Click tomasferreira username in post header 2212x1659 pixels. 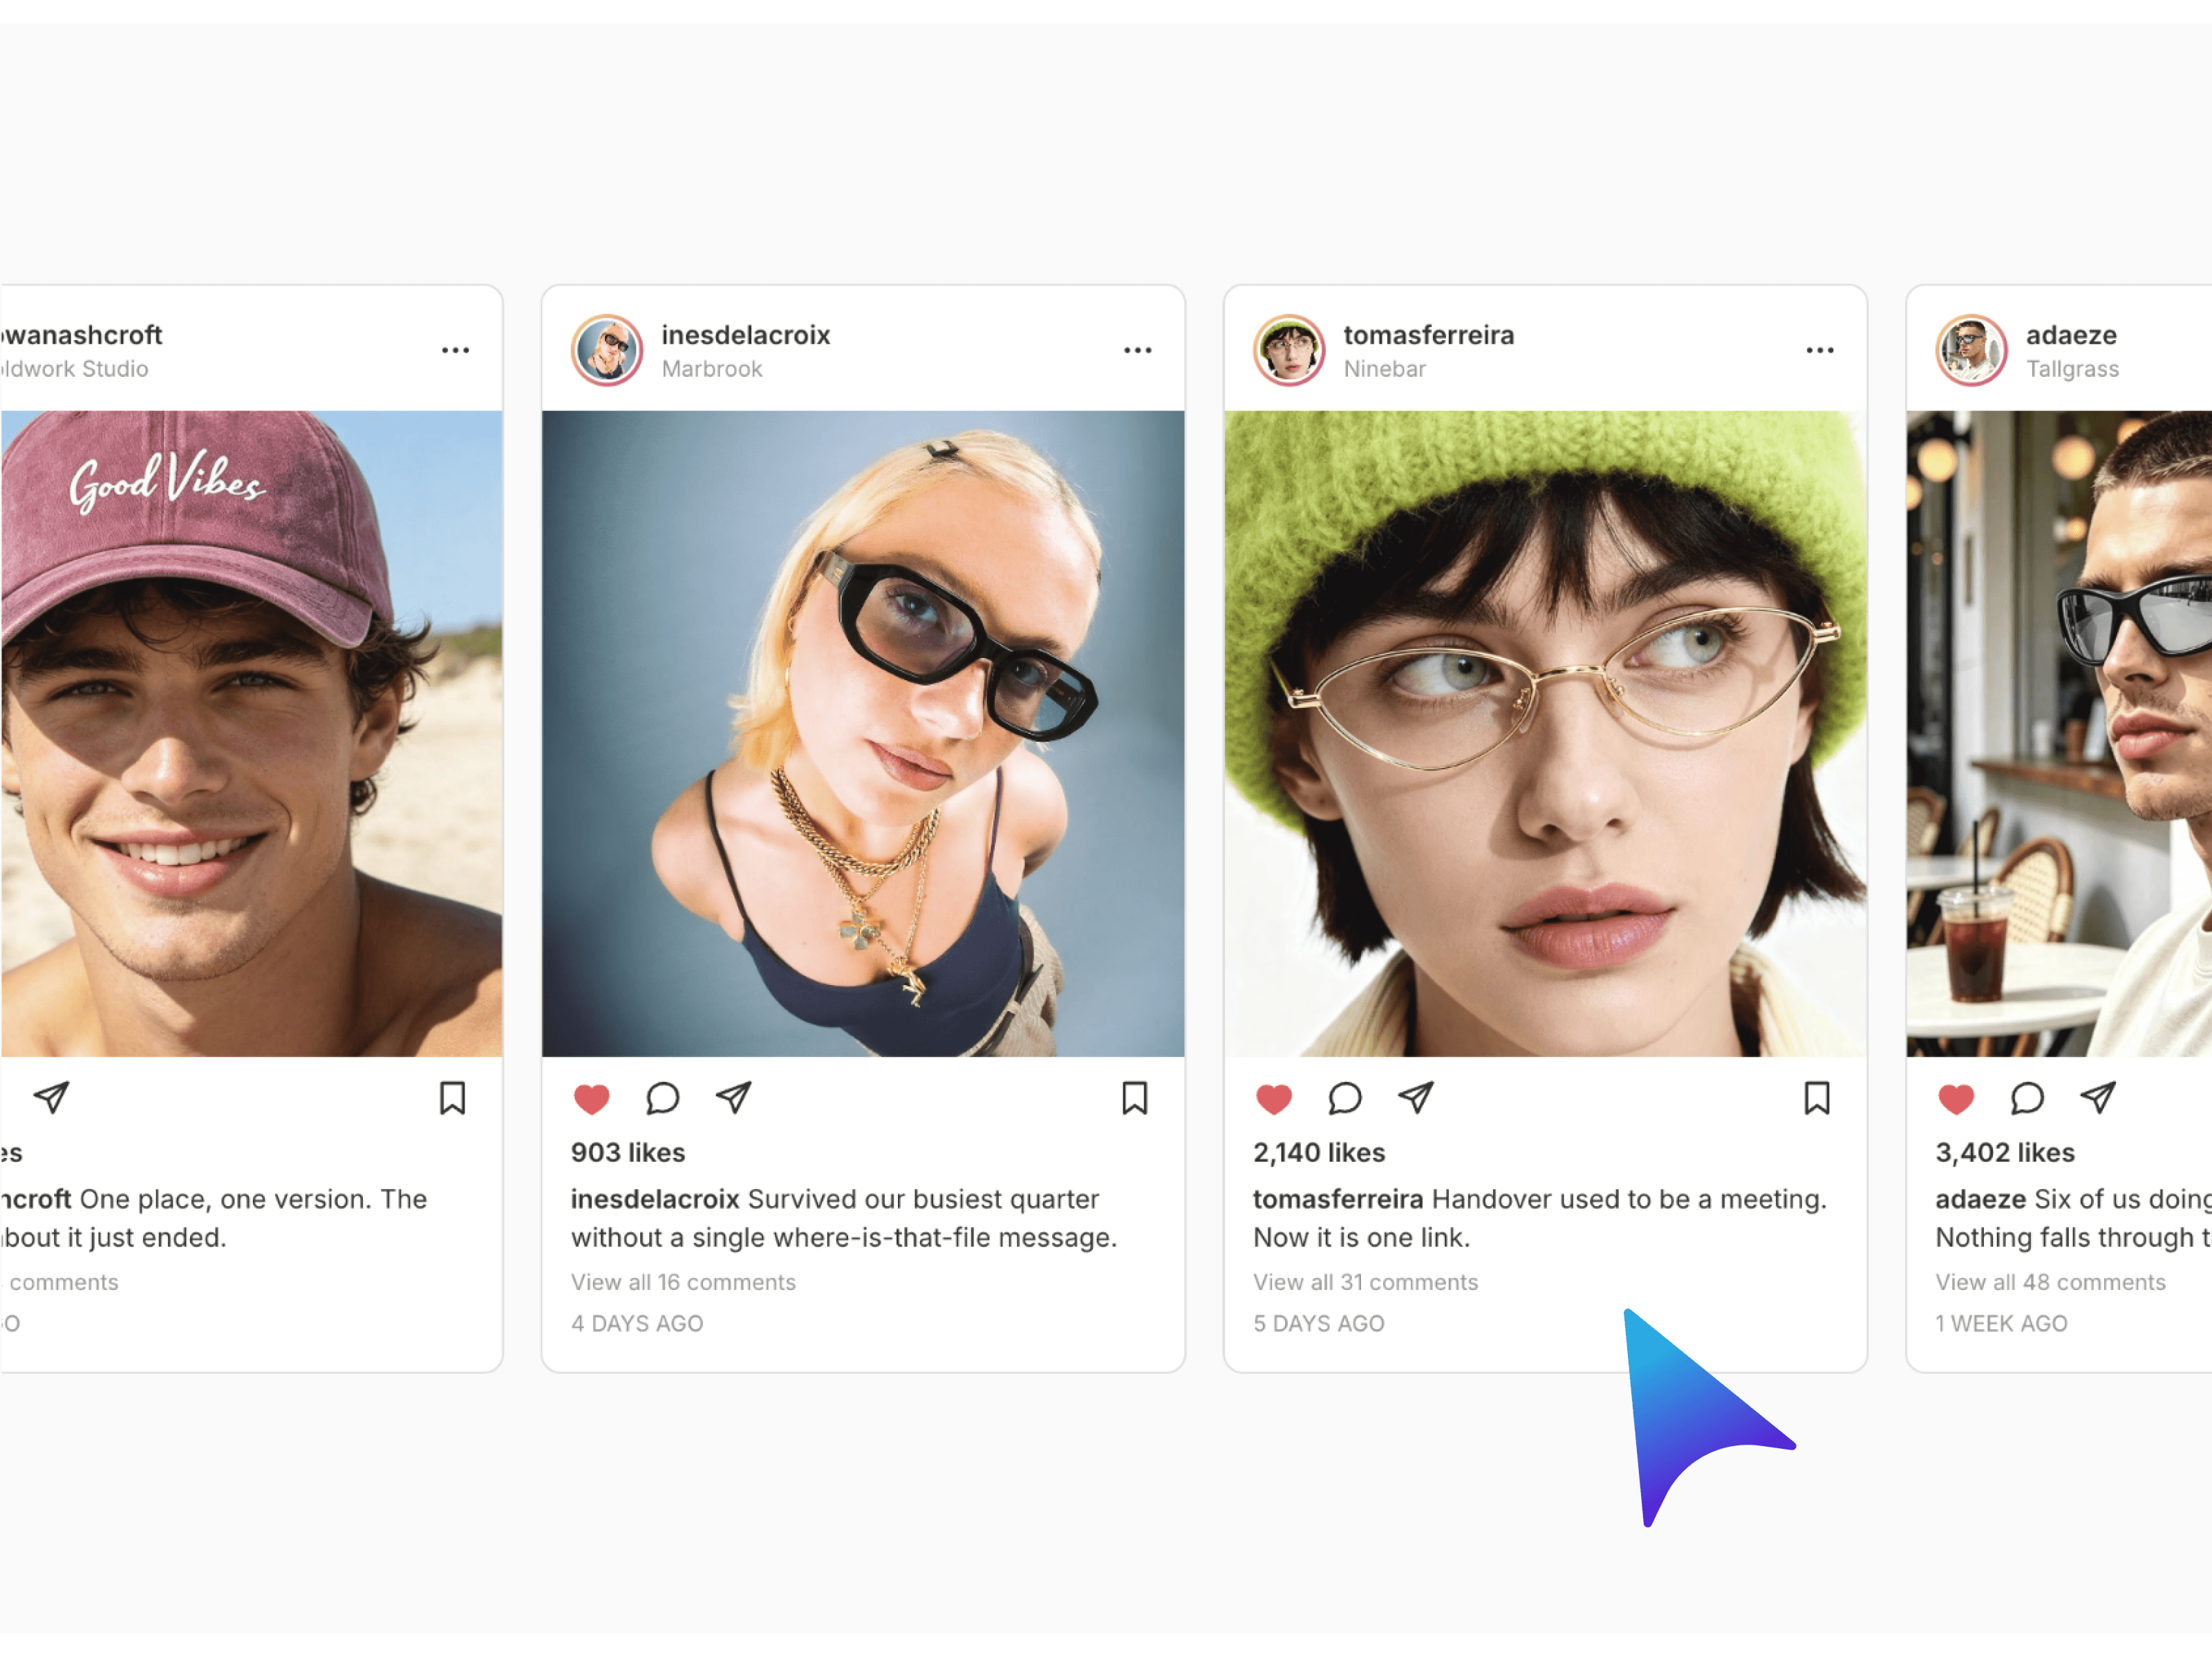coord(1428,335)
